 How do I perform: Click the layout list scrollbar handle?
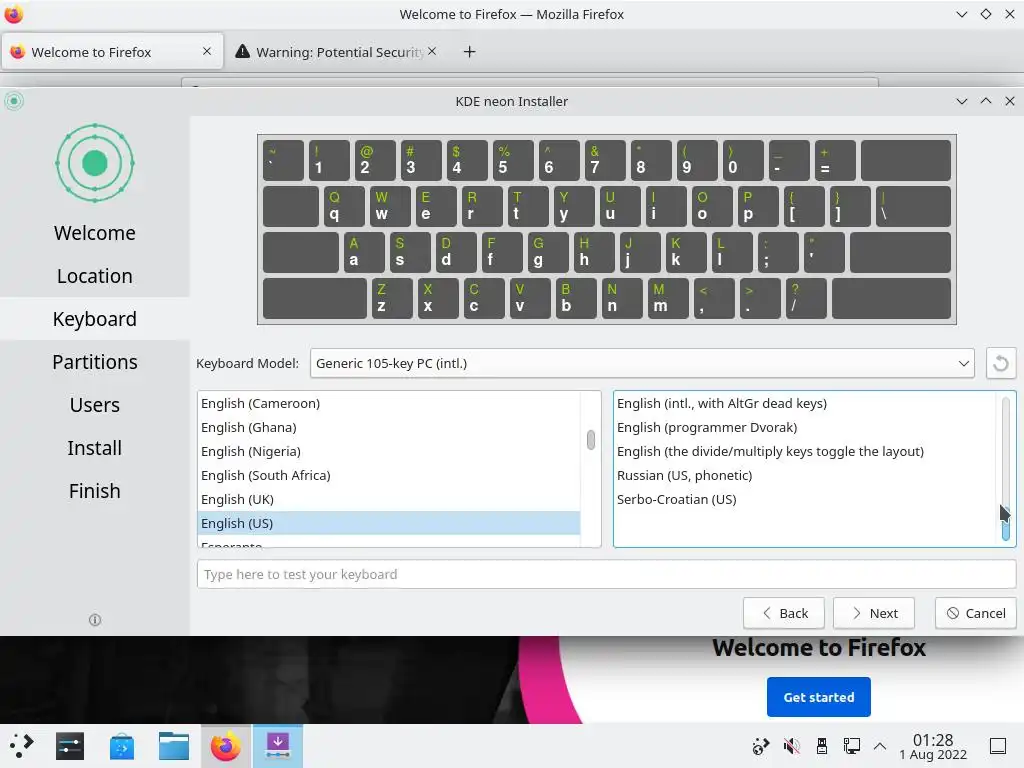590,440
